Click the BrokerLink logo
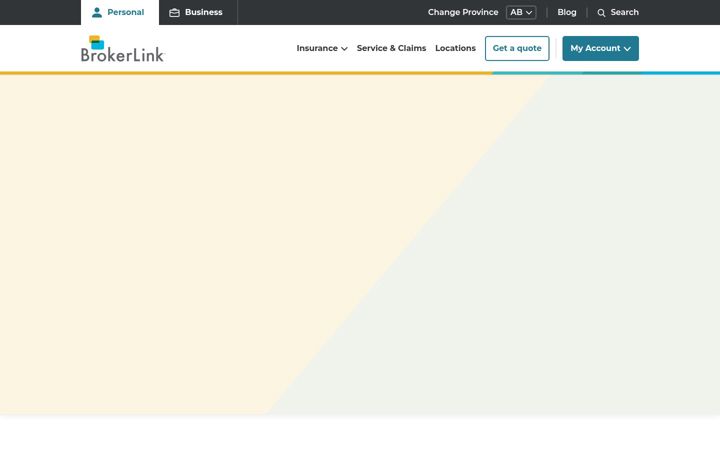The width and height of the screenshot is (720, 450). click(x=123, y=49)
